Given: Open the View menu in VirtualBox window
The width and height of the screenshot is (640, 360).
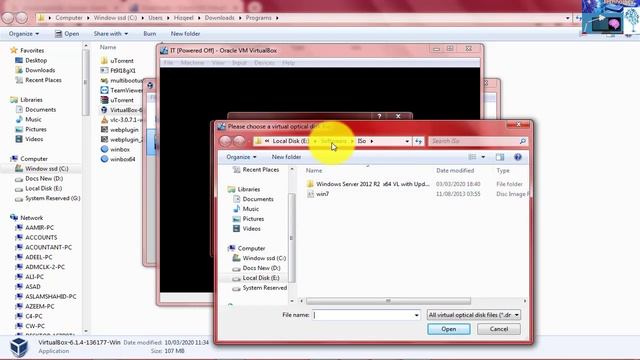Looking at the screenshot, I should (x=218, y=62).
